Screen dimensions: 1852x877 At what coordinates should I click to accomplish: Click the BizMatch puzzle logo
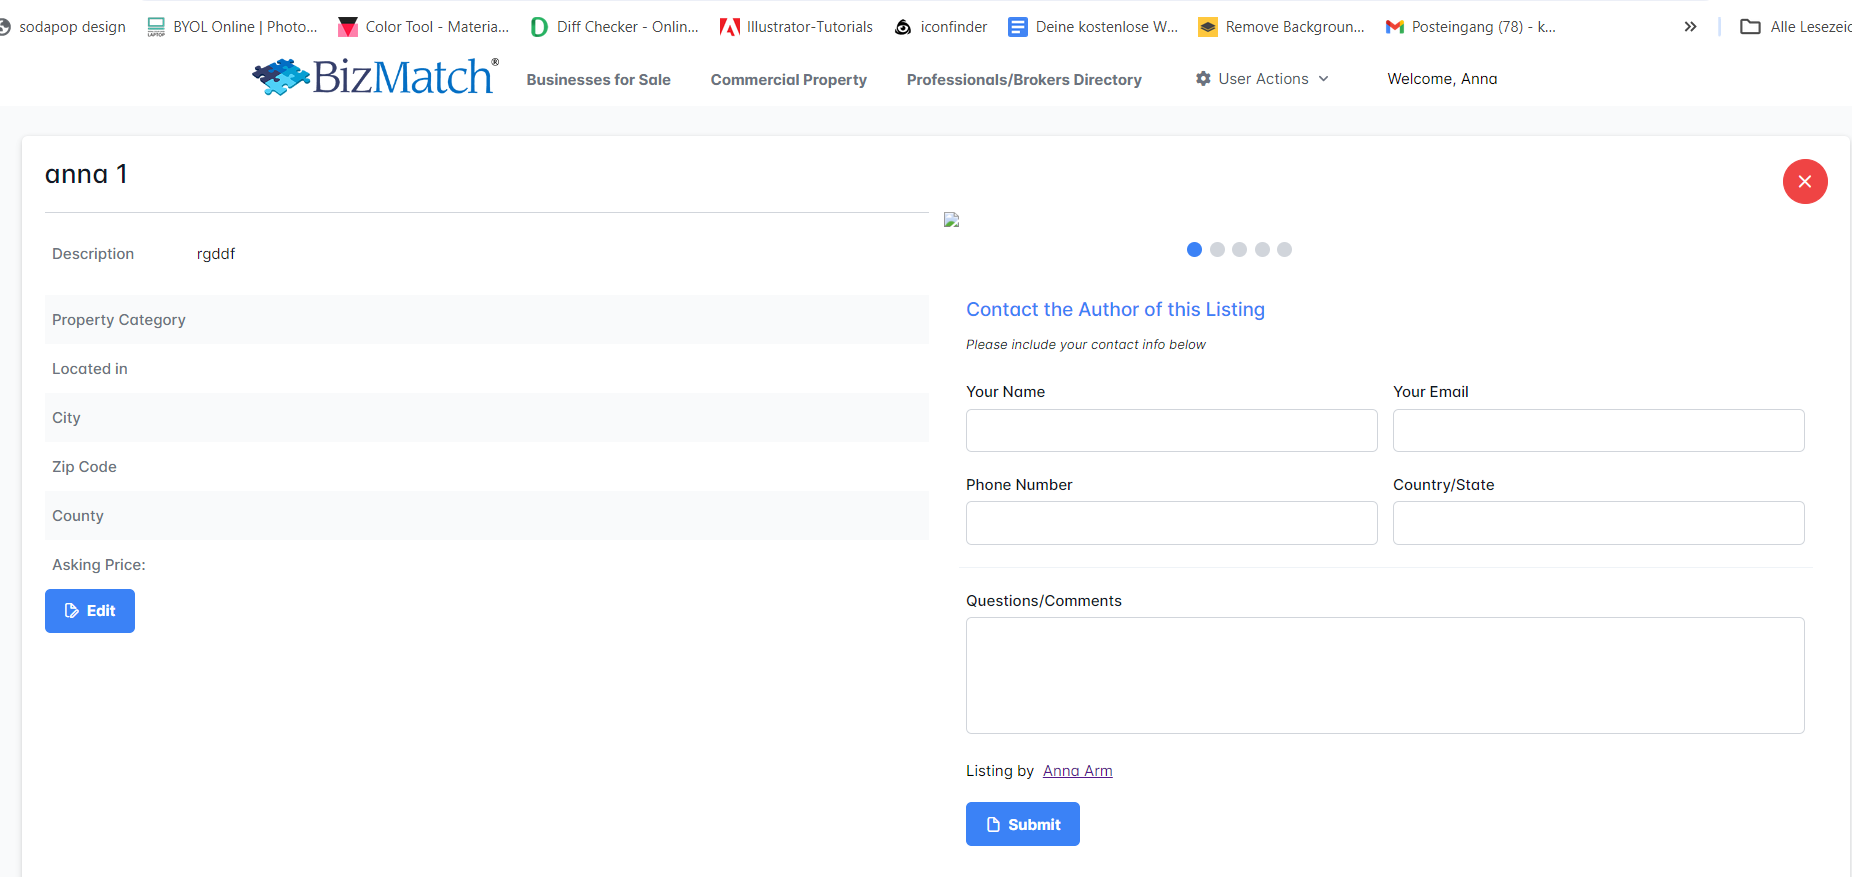[374, 77]
